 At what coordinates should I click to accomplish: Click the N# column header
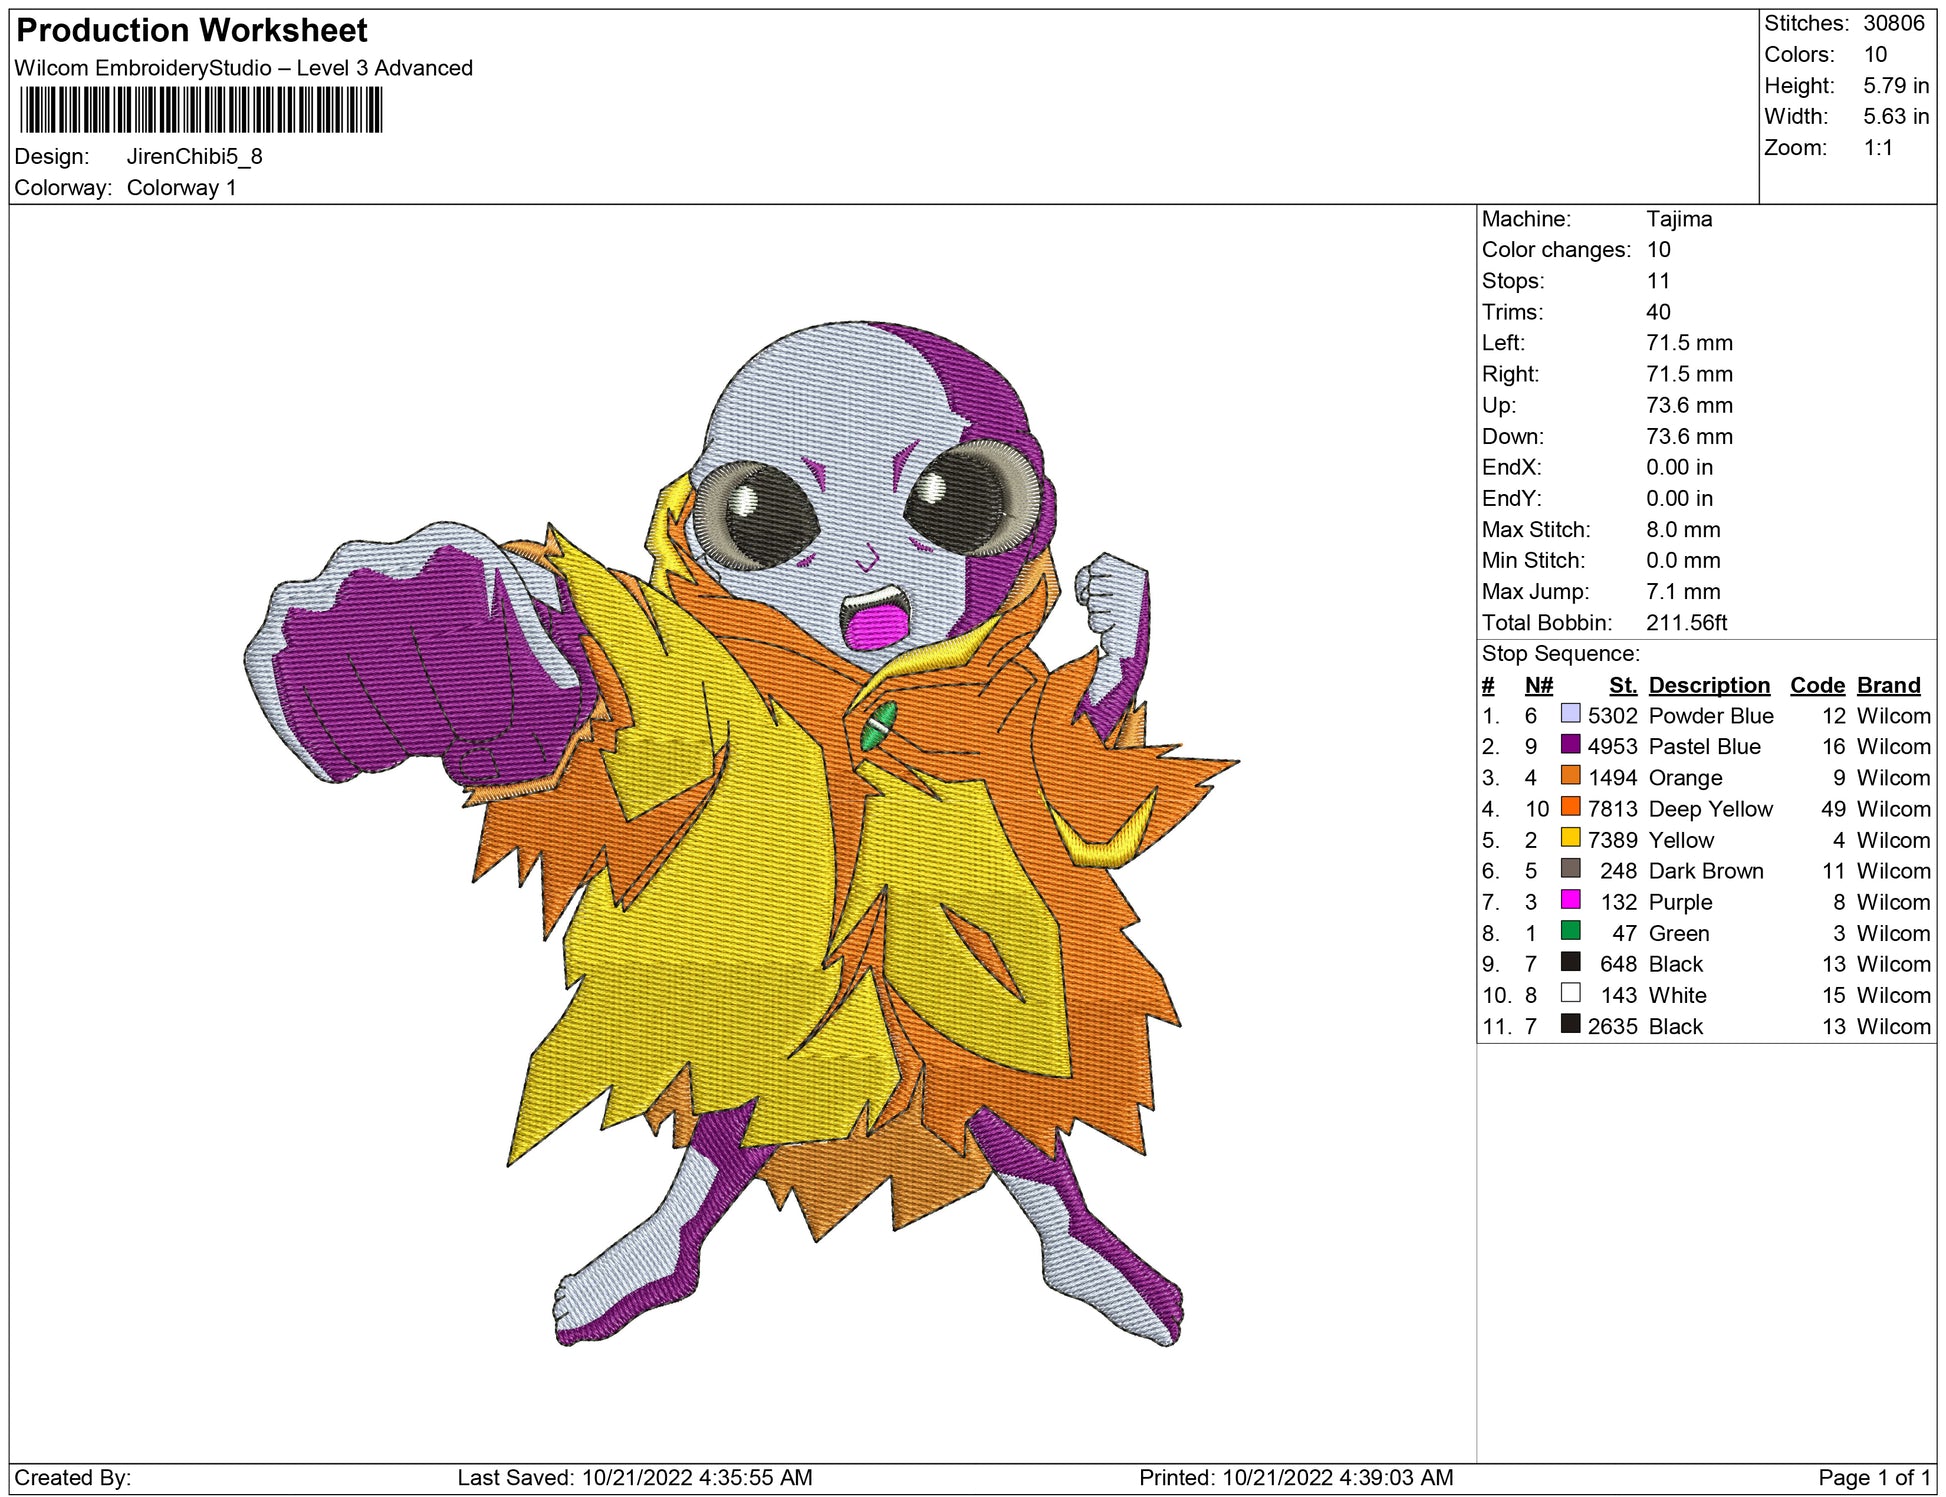(x=1538, y=685)
